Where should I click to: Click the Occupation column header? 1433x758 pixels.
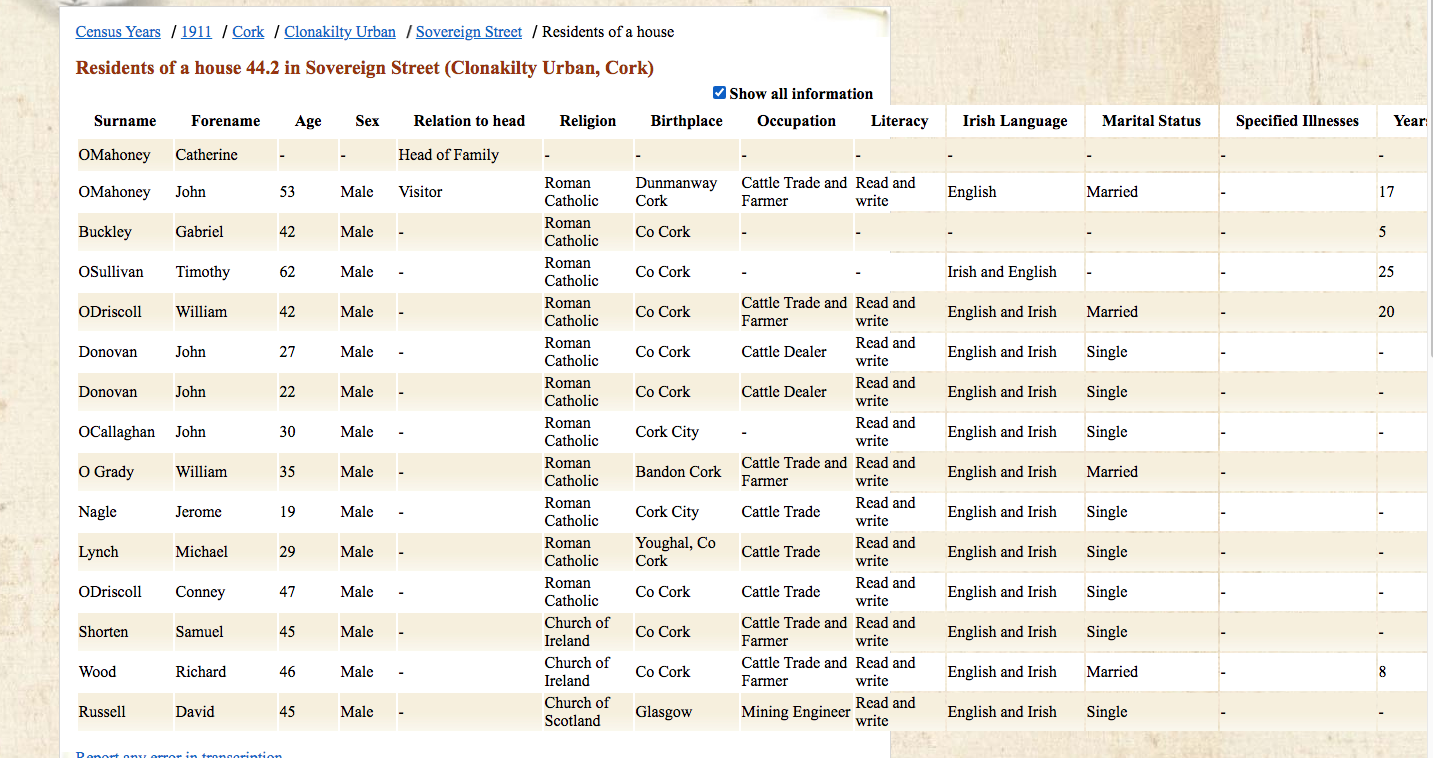click(x=797, y=121)
